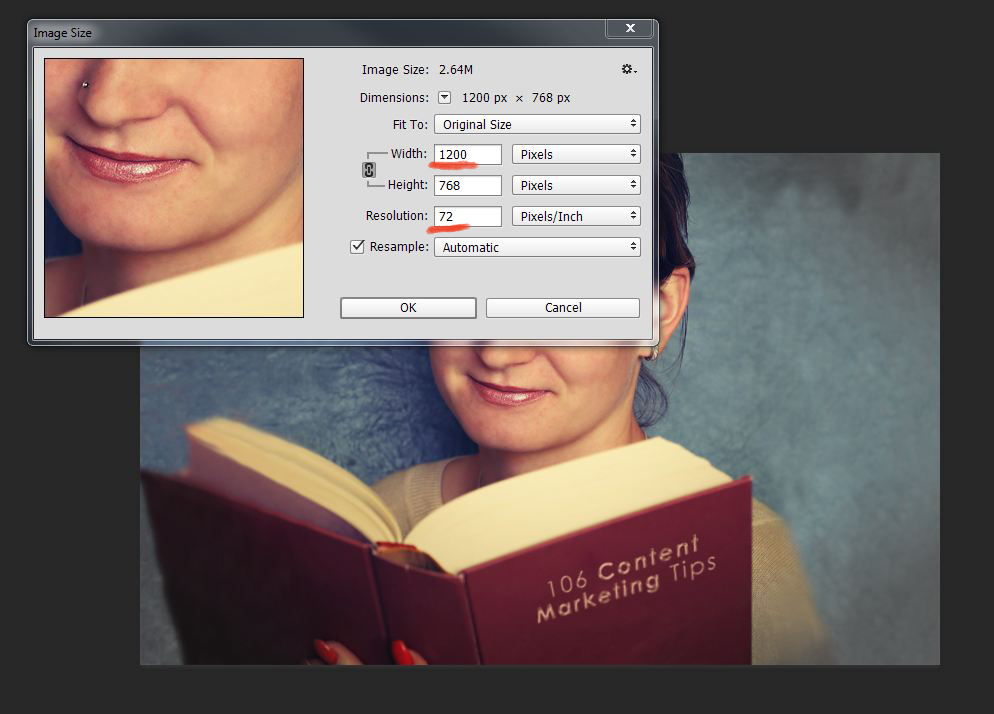Click the Width label text
994x714 pixels.
(x=408, y=154)
